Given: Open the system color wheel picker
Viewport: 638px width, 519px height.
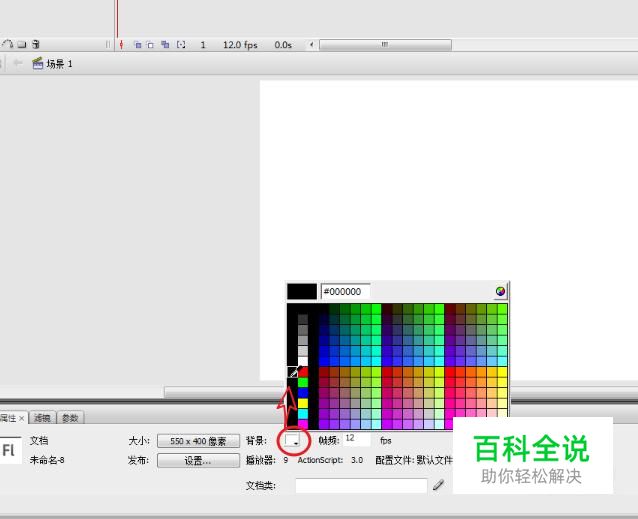Looking at the screenshot, I should pos(500,291).
